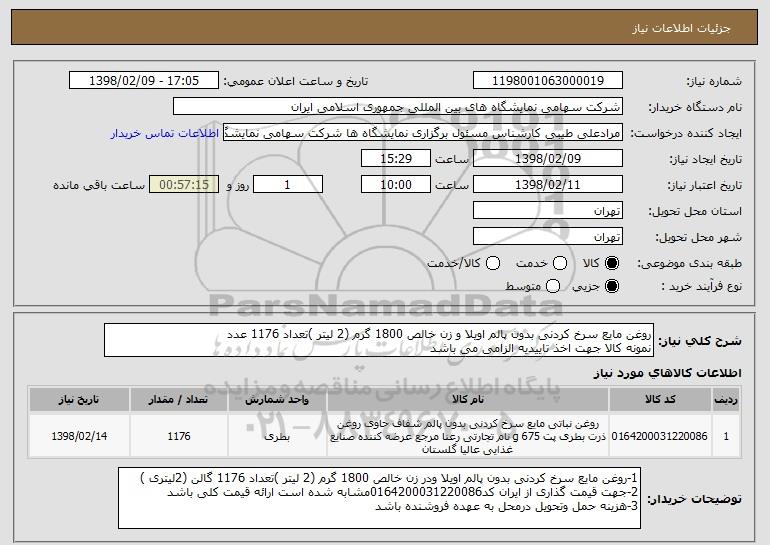770x545 pixels.
Task: Select the کالا/خدمت radio button
Action: pos(493,263)
